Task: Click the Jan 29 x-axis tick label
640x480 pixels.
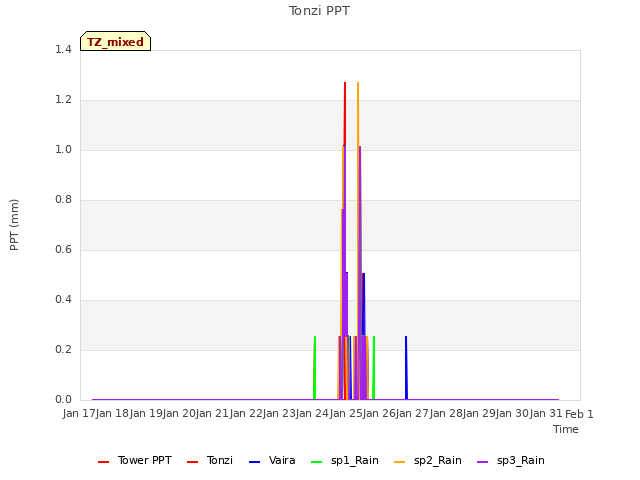Action: pyautogui.click(x=480, y=414)
